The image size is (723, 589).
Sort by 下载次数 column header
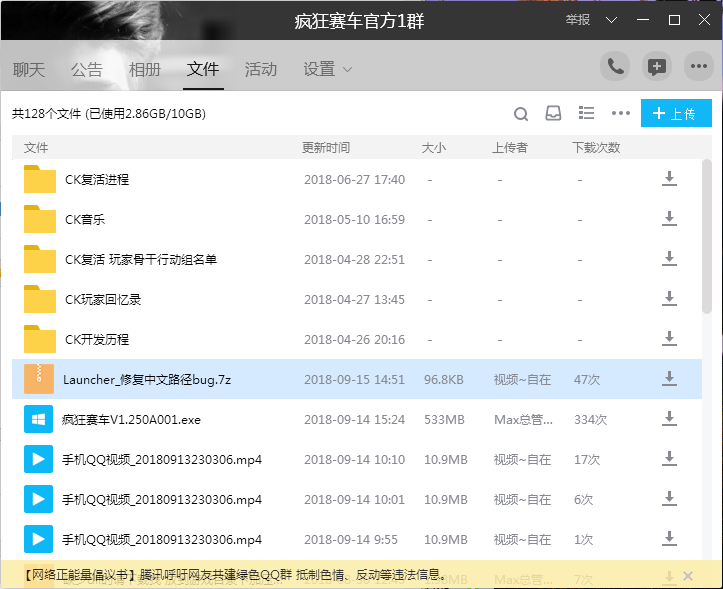[x=596, y=148]
